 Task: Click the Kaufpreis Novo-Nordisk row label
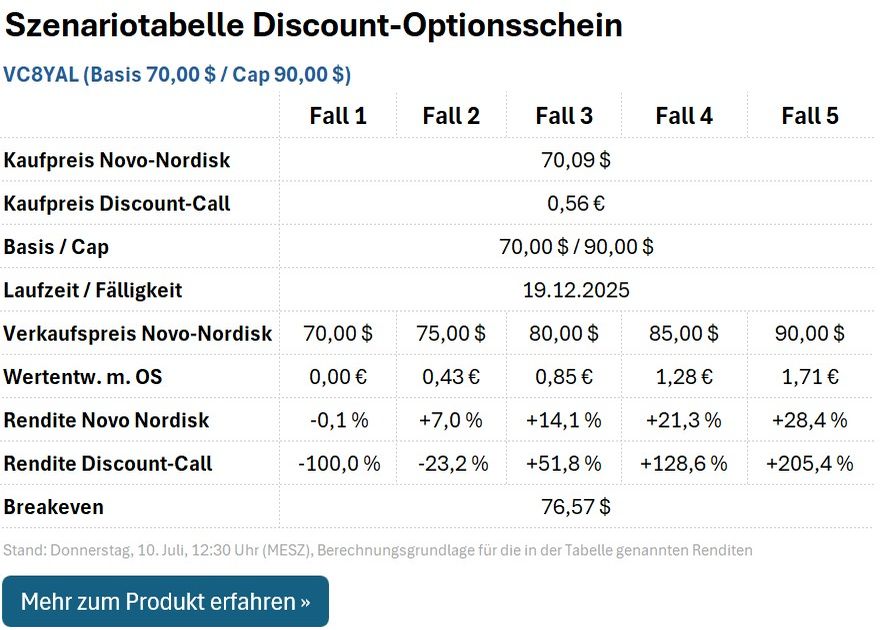coord(117,160)
